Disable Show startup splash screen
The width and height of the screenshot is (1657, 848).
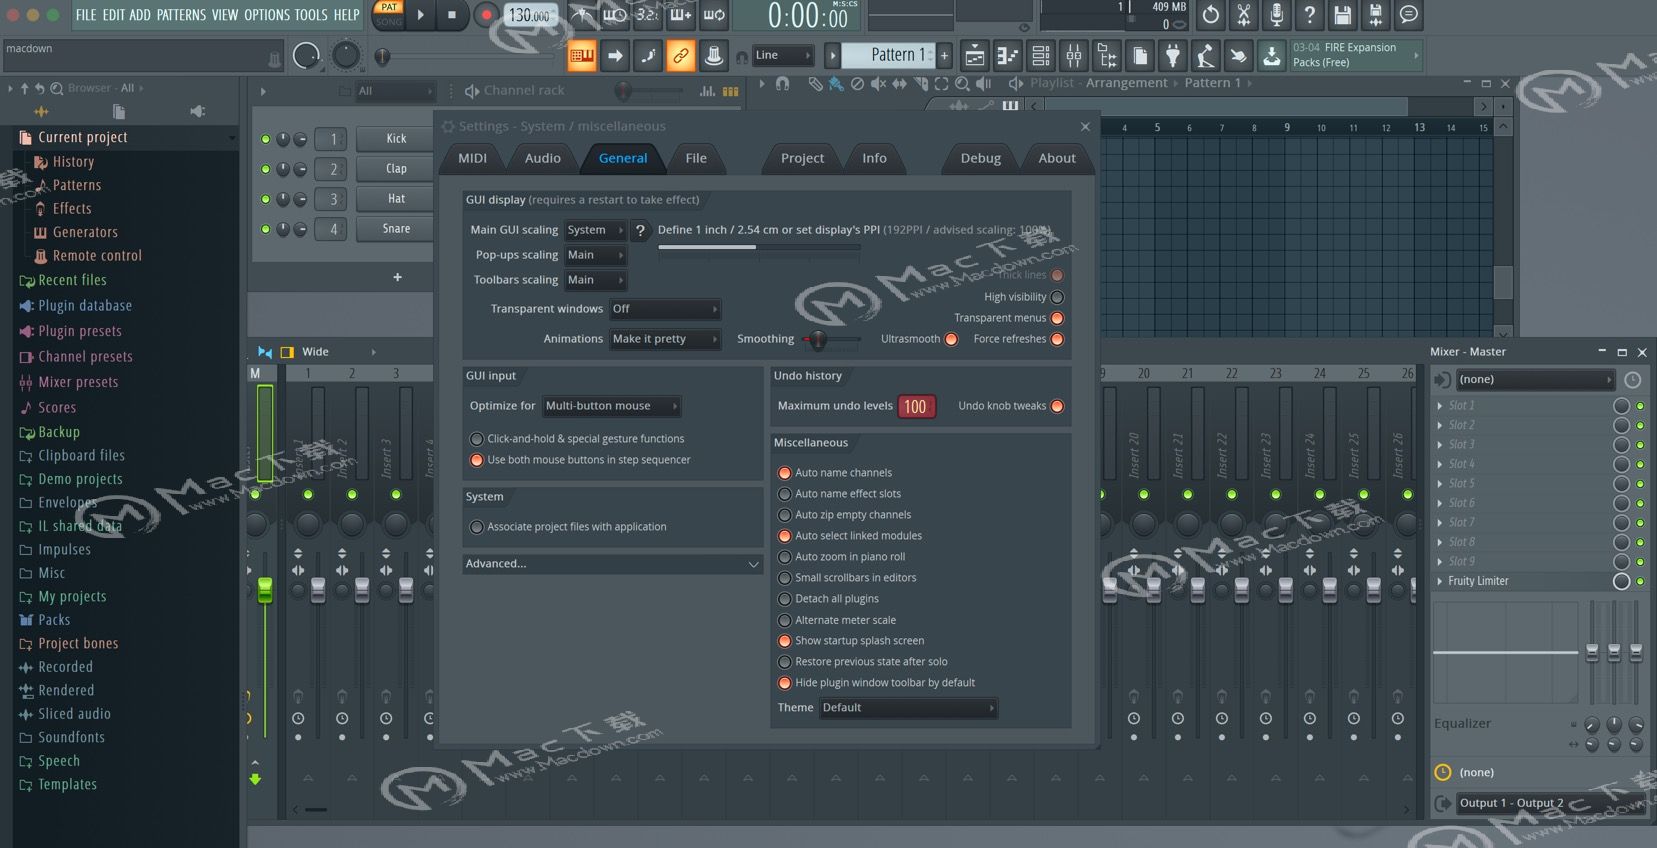coord(785,641)
